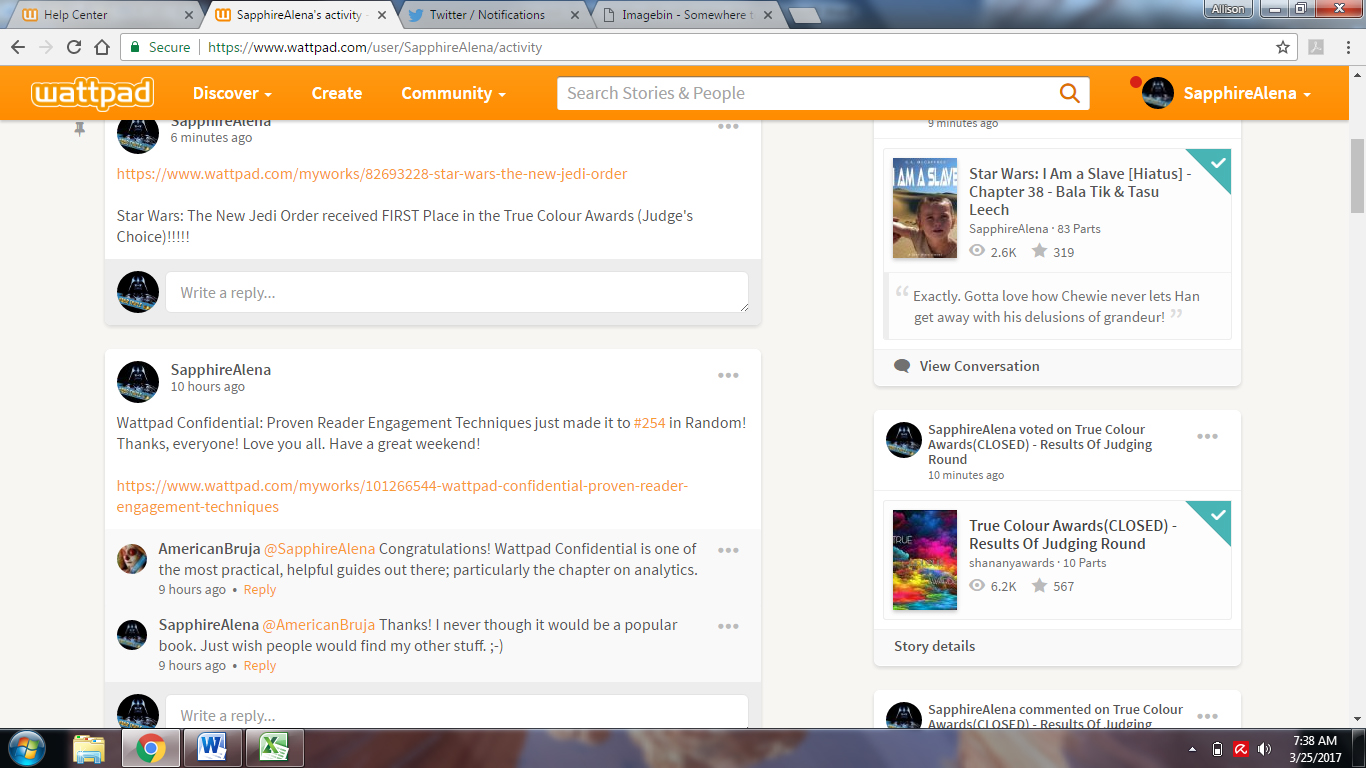The image size is (1366, 768).
Task: Open options dots on the commented activity card
Action: [1207, 716]
